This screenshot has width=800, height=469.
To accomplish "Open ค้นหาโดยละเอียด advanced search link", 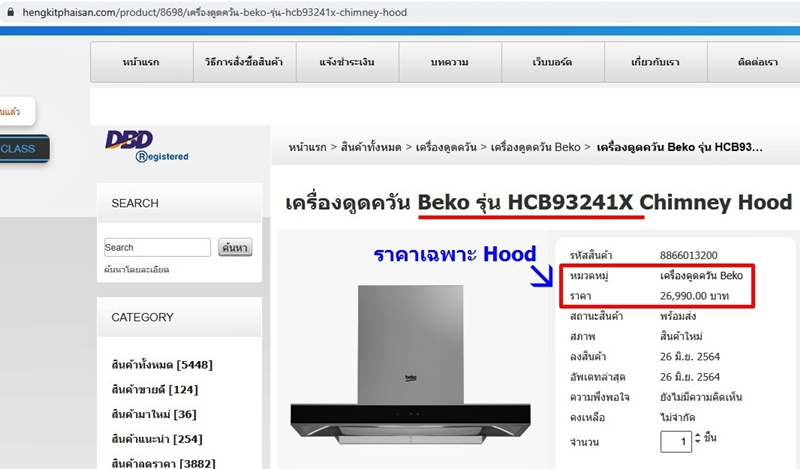I will [x=136, y=269].
